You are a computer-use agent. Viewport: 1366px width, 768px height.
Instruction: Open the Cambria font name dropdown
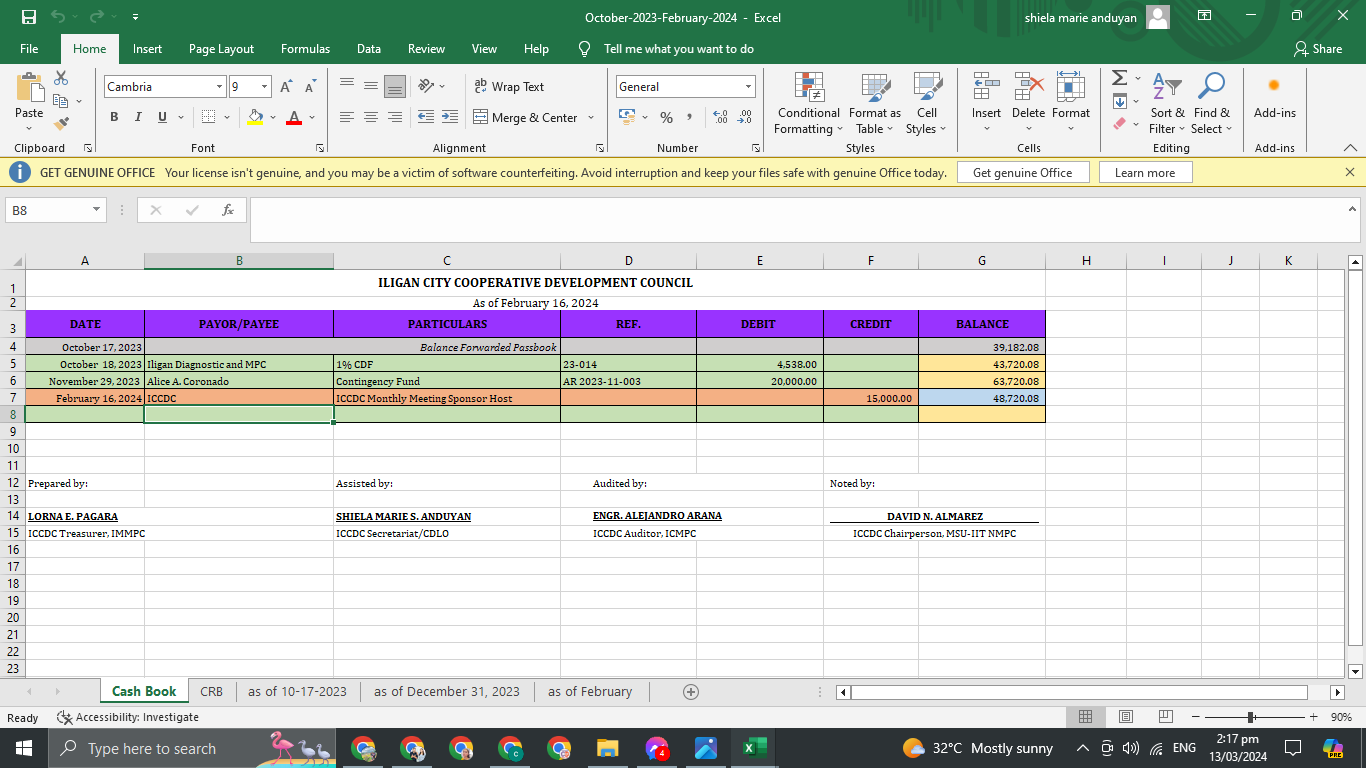pos(220,87)
